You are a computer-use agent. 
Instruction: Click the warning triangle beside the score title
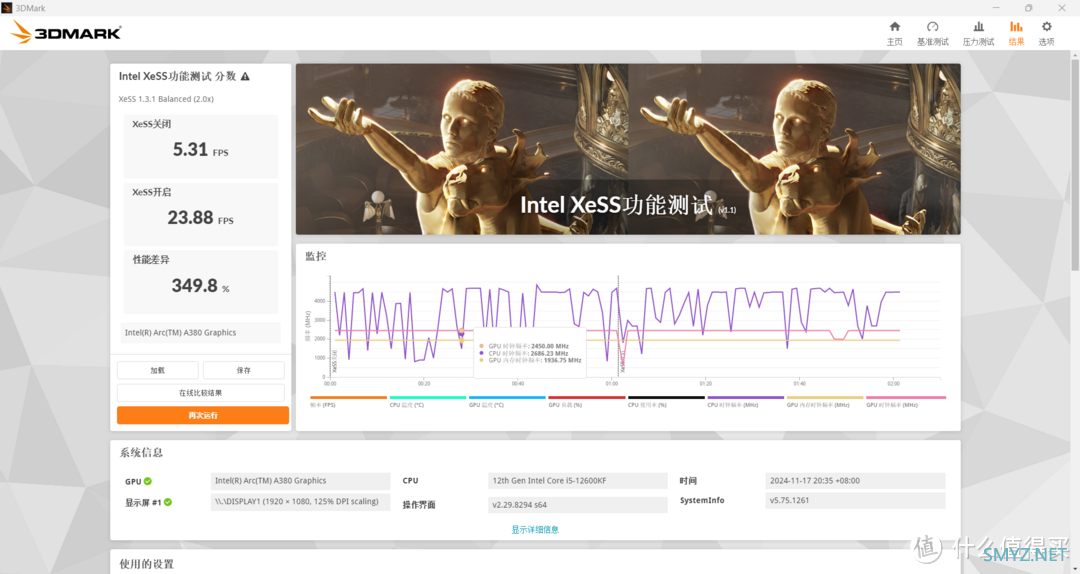(x=245, y=76)
